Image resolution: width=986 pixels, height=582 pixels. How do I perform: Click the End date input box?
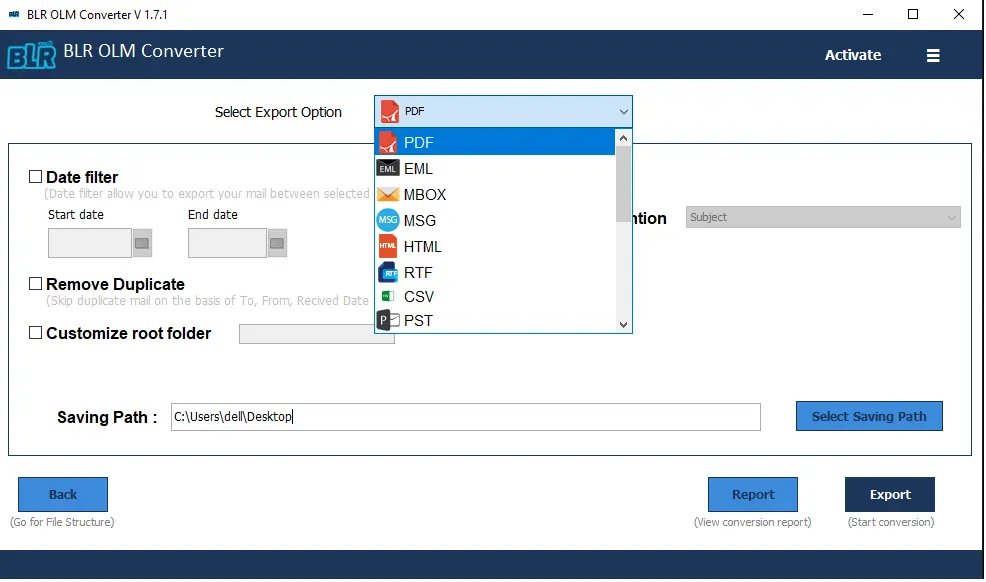click(x=227, y=243)
